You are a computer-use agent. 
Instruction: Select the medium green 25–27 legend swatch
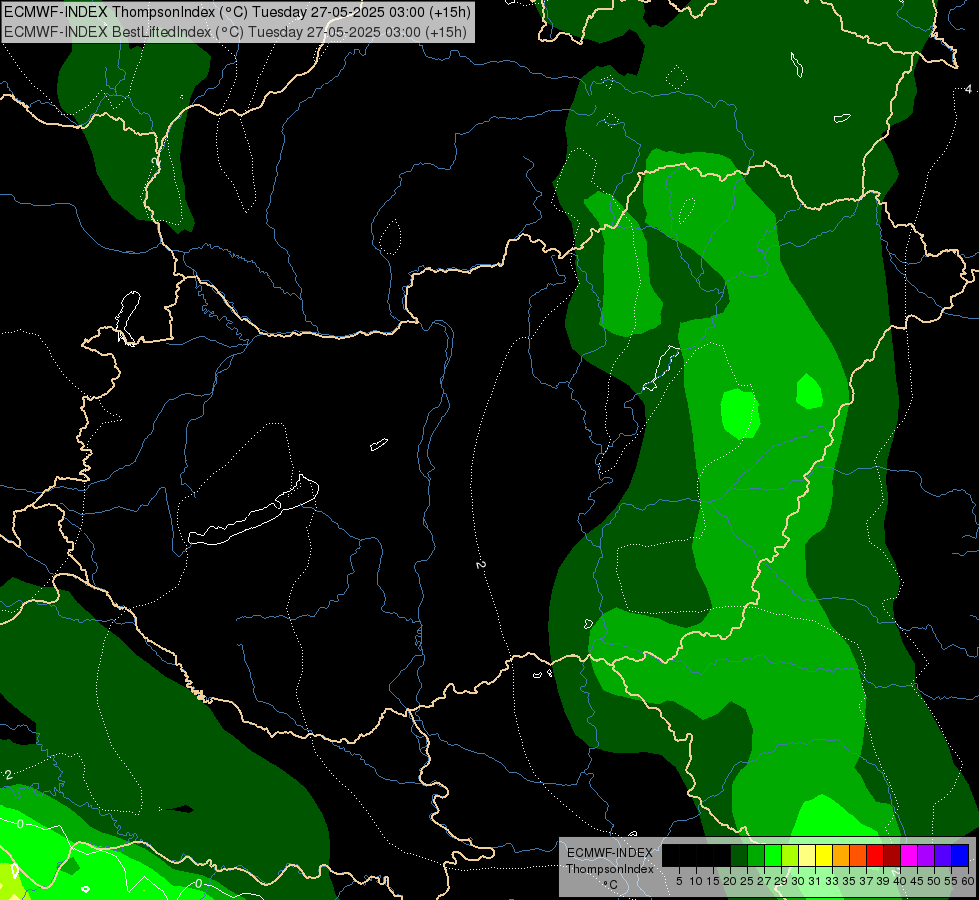pyautogui.click(x=756, y=855)
